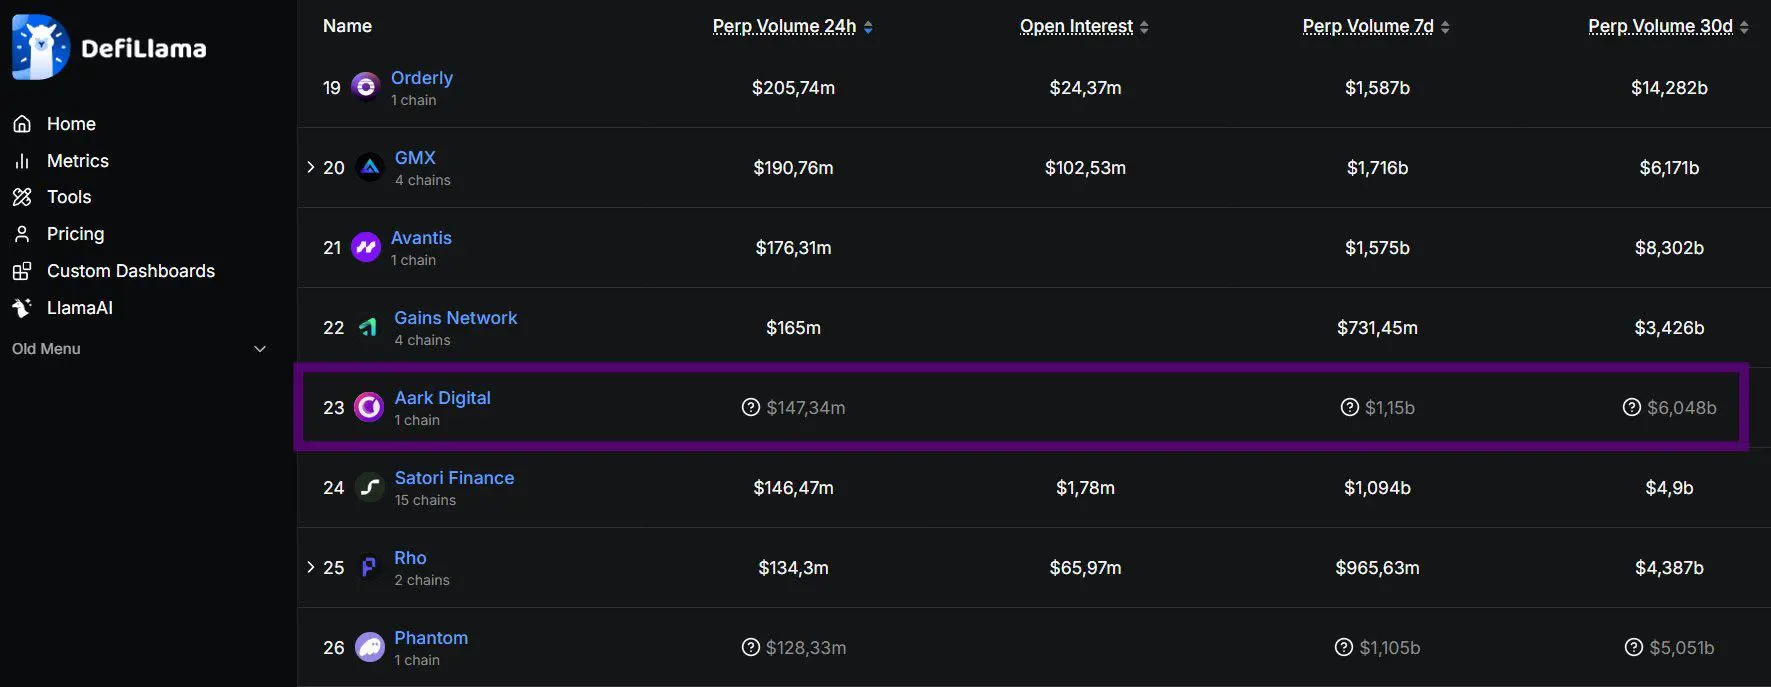Go to Custom Dashboards page
This screenshot has width=1771, height=687.
tap(130, 271)
